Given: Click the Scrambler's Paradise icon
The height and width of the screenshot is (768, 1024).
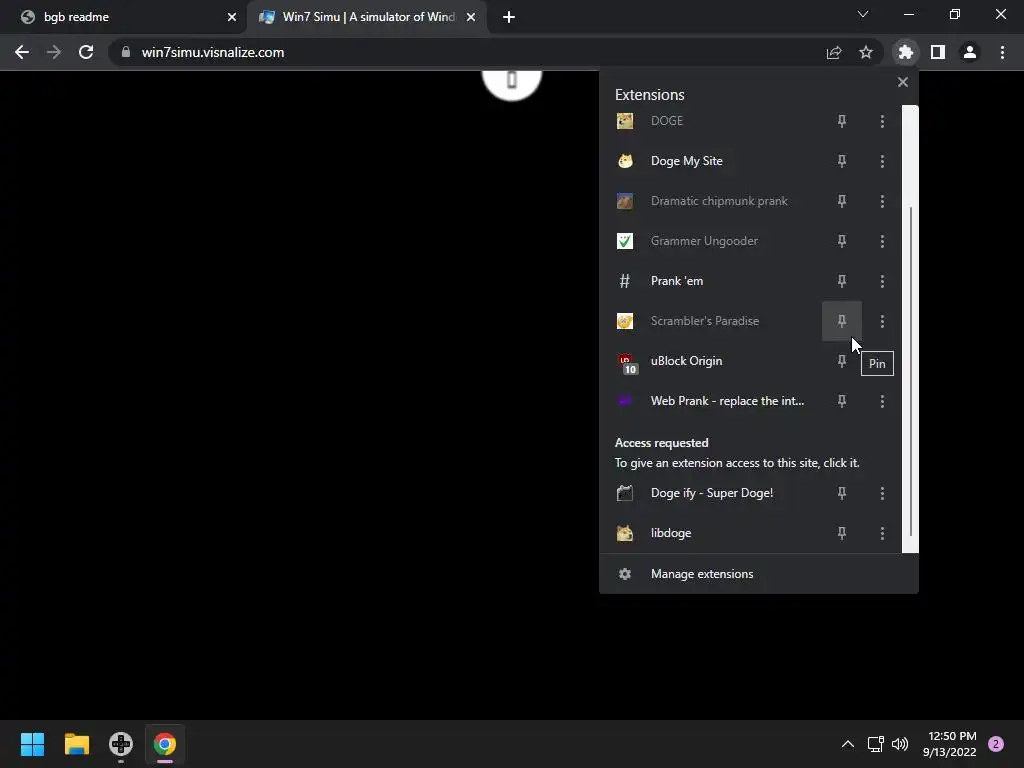Looking at the screenshot, I should click(625, 321).
